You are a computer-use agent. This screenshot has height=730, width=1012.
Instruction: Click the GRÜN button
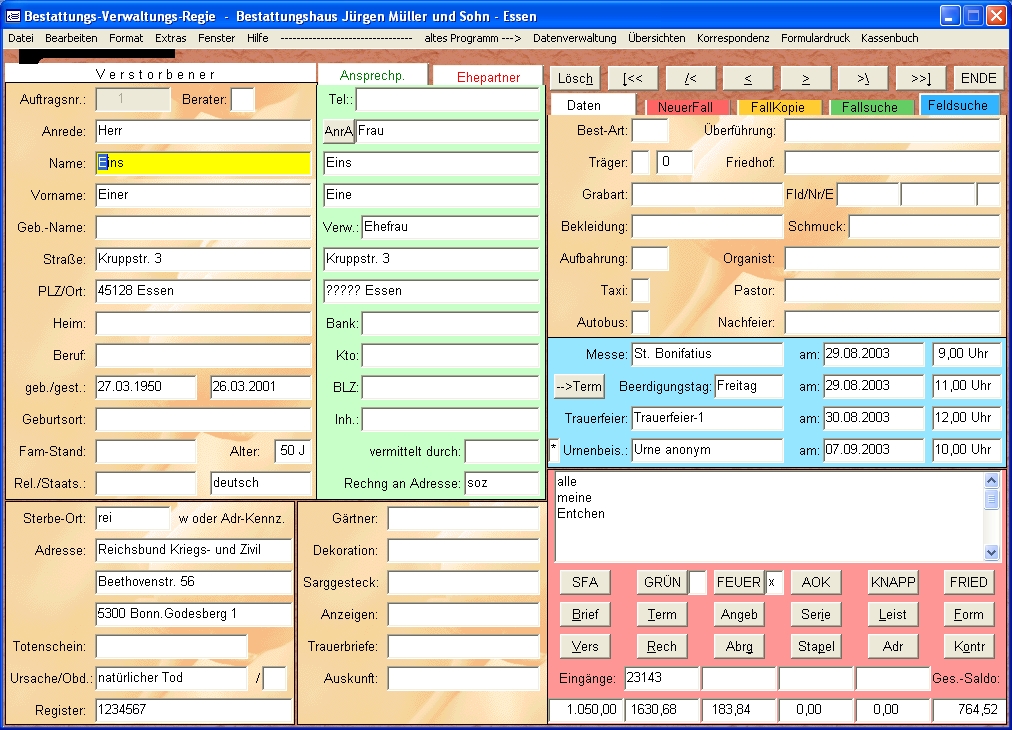pos(662,582)
